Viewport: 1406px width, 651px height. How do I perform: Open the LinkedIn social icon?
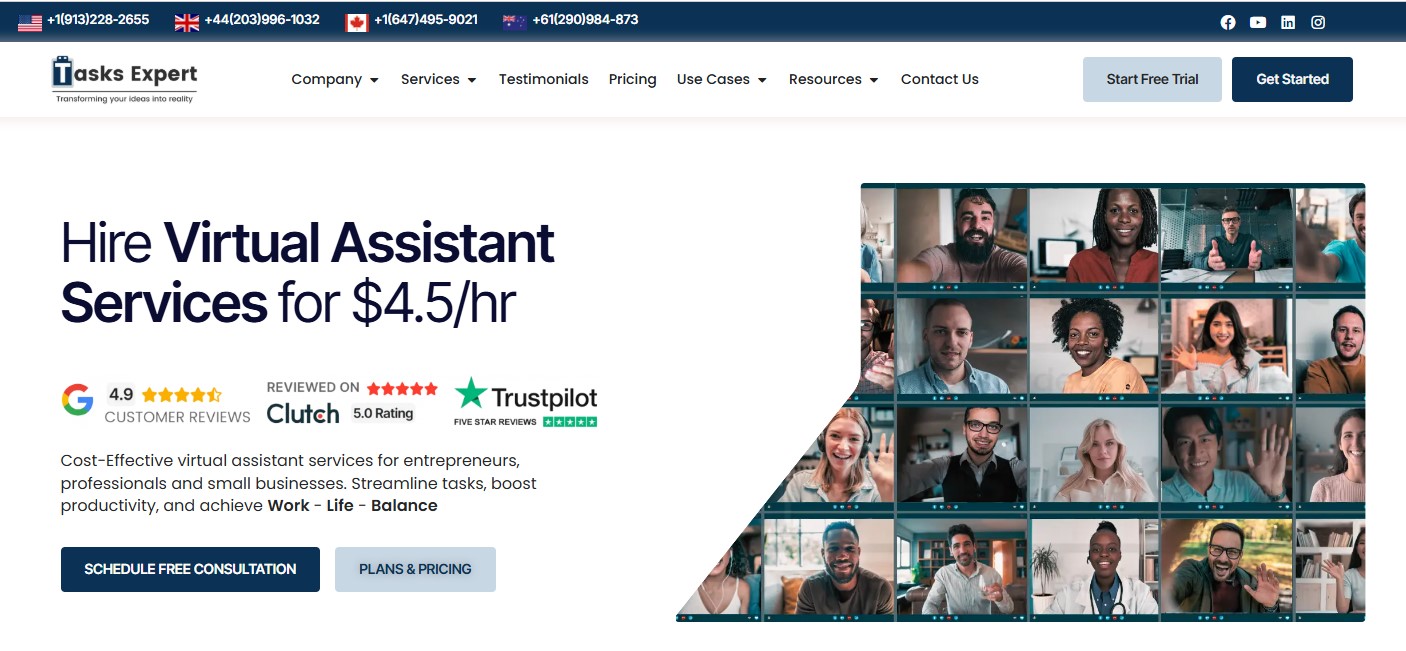coord(1288,22)
